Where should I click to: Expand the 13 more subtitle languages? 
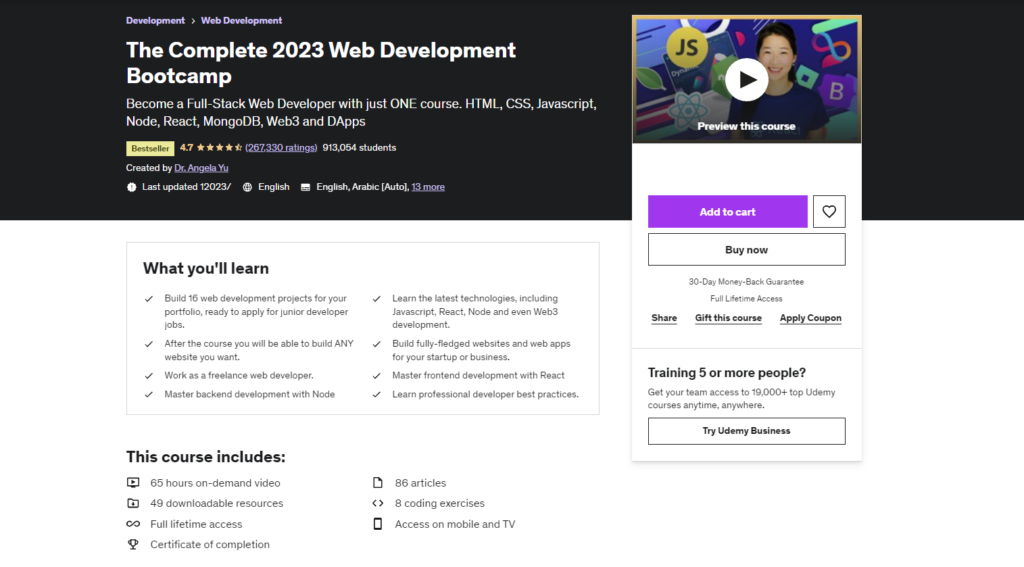coord(428,187)
